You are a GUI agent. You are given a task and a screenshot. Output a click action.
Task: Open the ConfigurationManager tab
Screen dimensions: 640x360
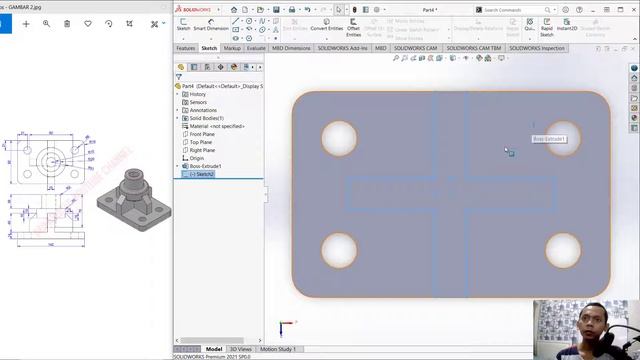207,67
